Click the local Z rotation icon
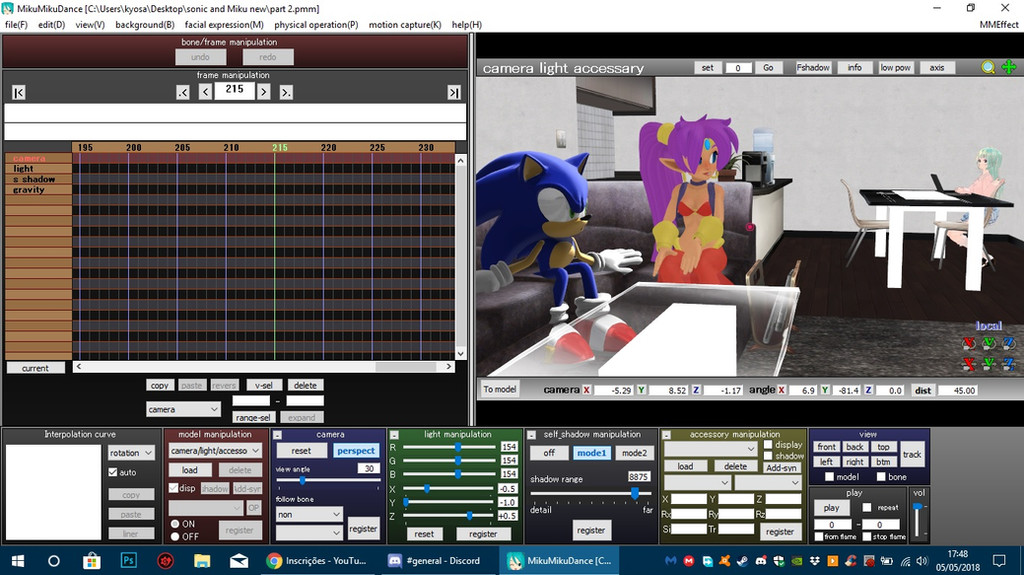The image size is (1024, 575). [x=1009, y=343]
